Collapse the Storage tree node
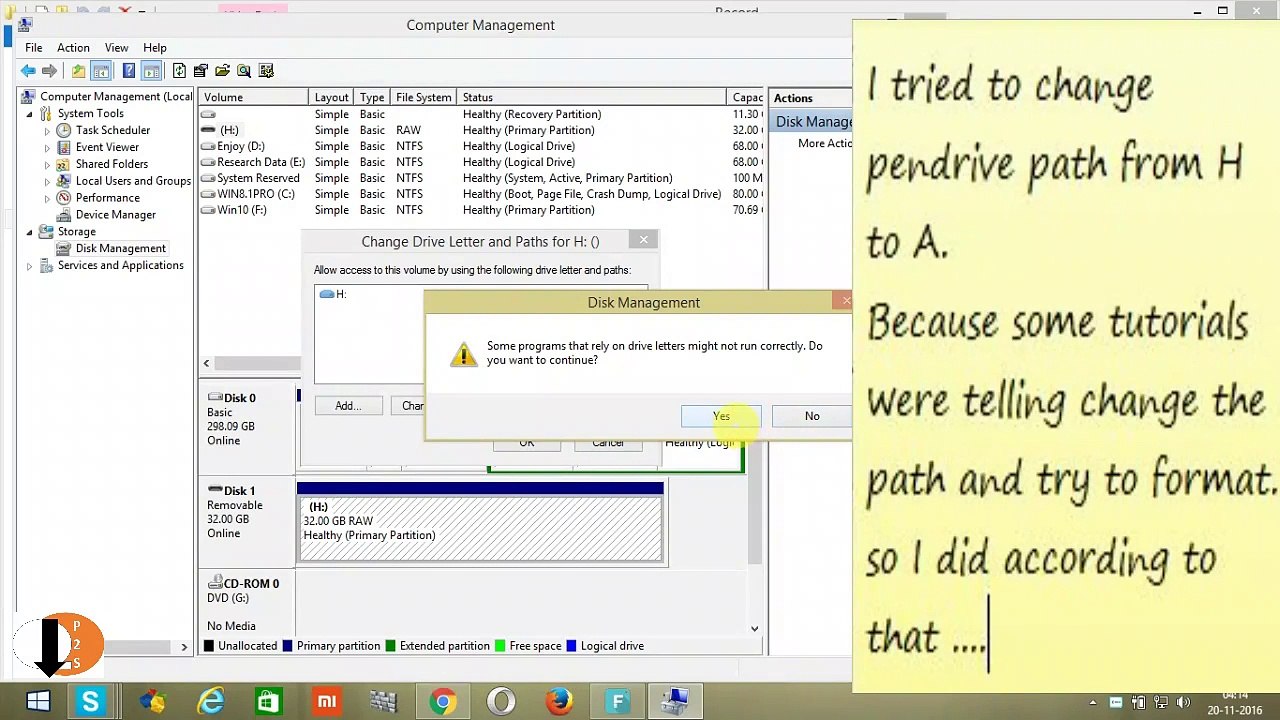This screenshot has width=1280, height=720. 30,232
